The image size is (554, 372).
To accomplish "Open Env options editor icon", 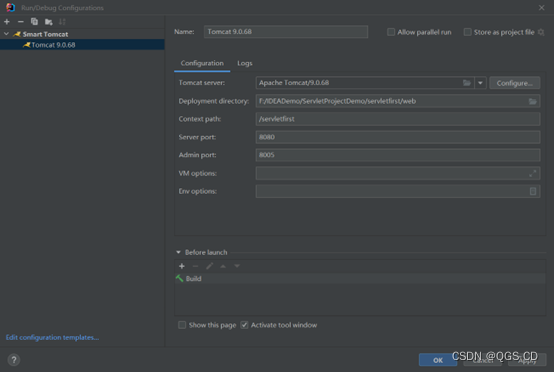I will tap(533, 191).
